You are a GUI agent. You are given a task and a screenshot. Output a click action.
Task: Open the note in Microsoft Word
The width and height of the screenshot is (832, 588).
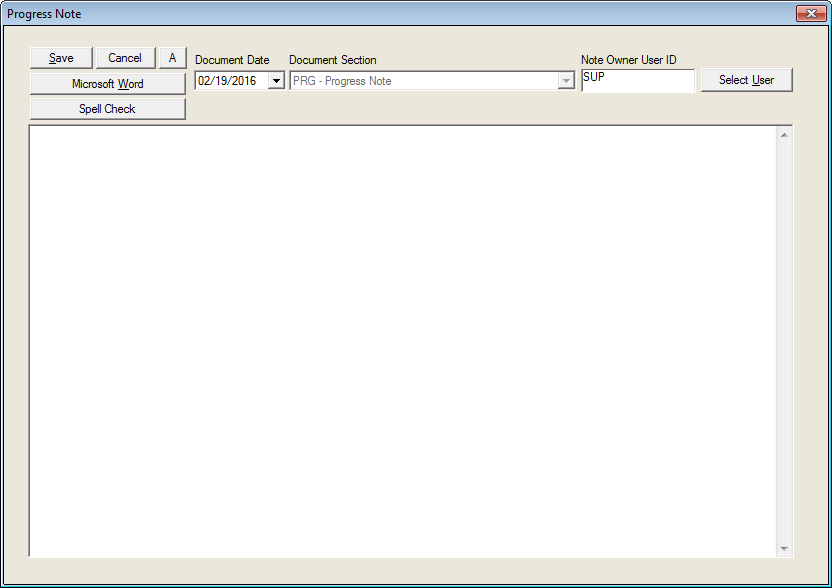pyautogui.click(x=107, y=83)
